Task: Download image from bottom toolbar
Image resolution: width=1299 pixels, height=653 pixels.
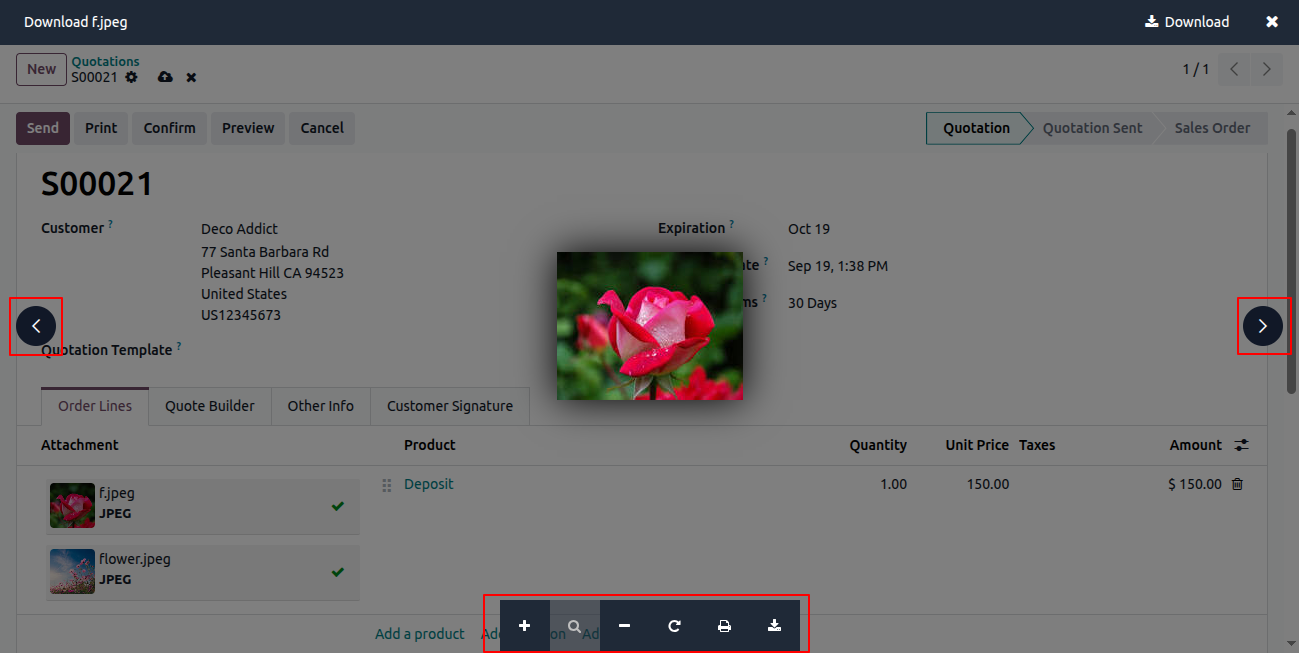Action: pyautogui.click(x=775, y=626)
